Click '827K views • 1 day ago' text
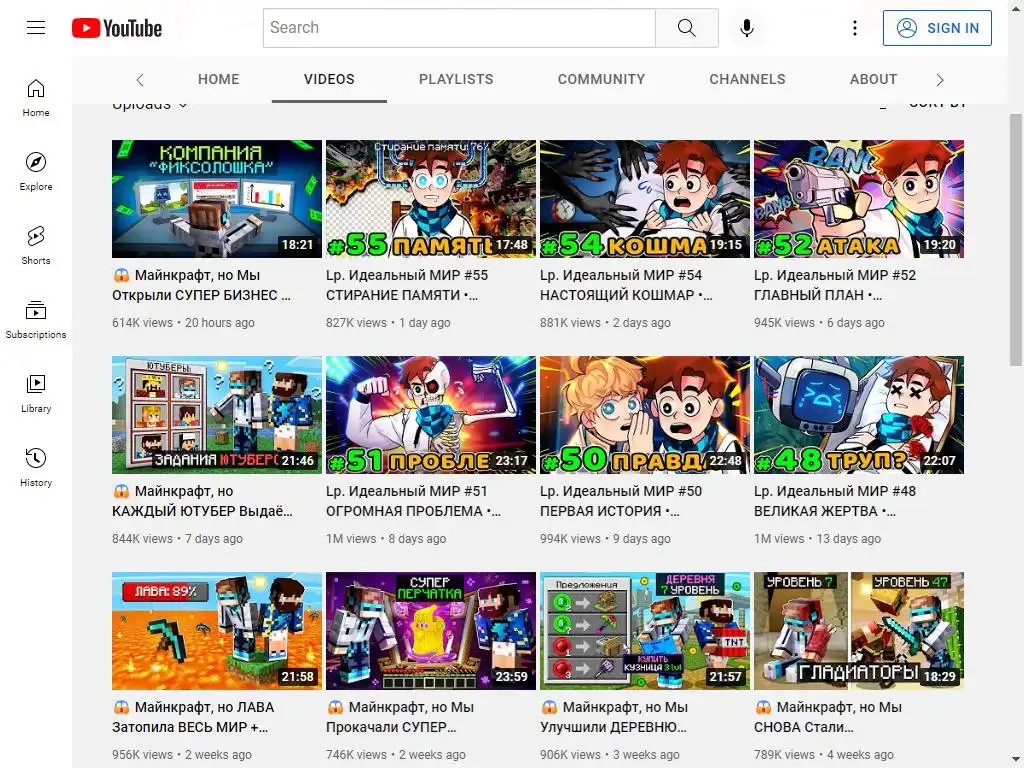1024x768 pixels. click(x=389, y=323)
